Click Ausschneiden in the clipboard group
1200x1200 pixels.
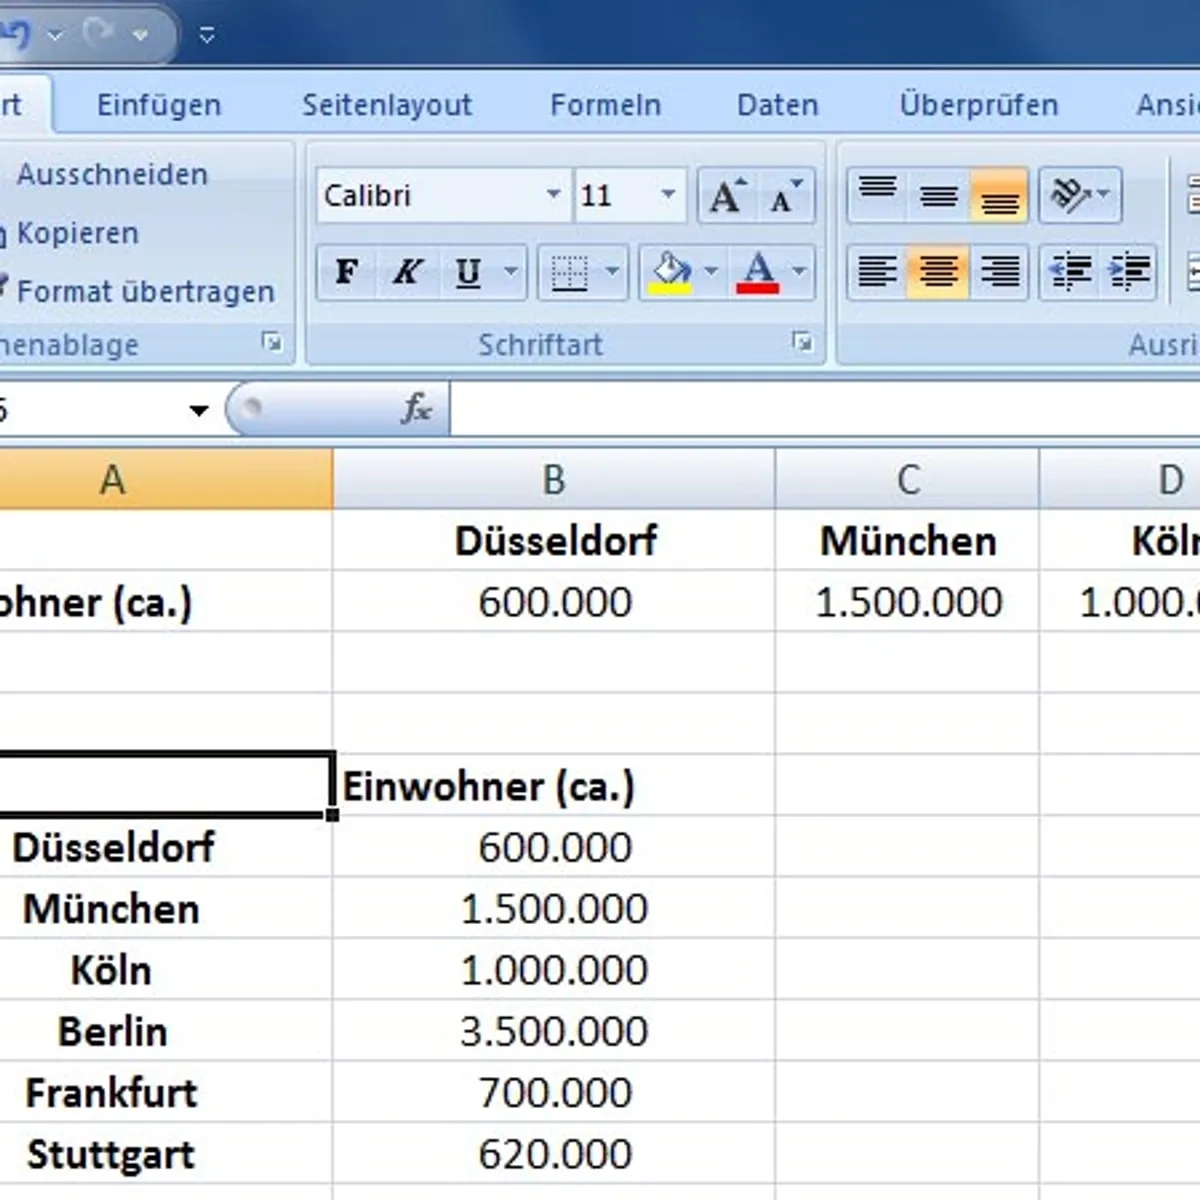(112, 175)
